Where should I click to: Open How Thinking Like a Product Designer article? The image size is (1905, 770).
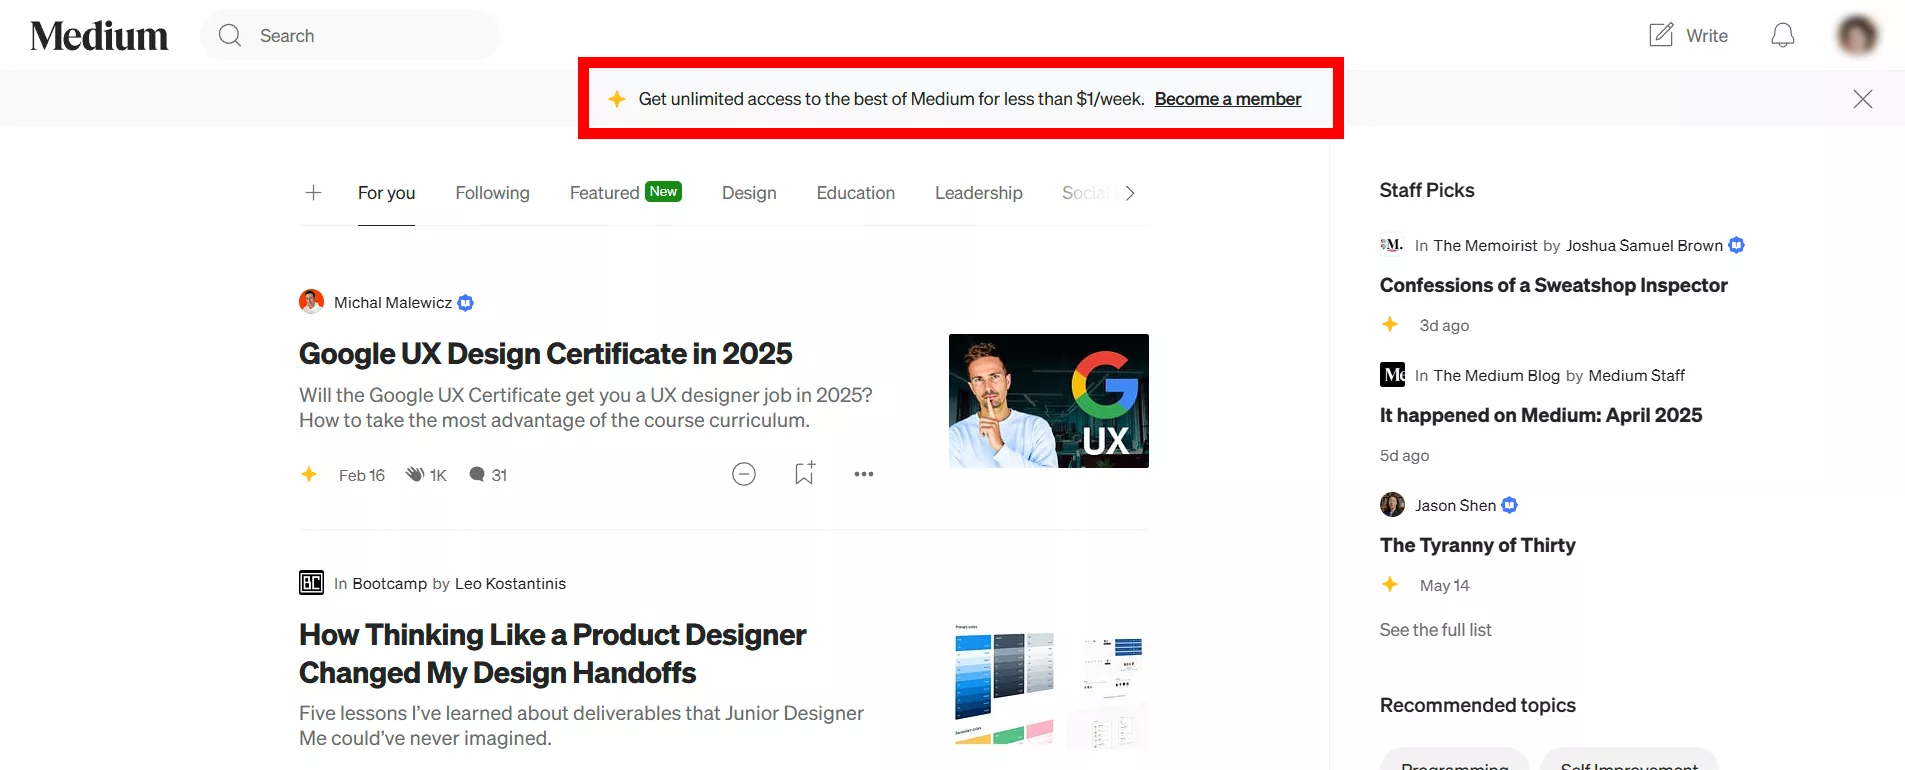552,654
